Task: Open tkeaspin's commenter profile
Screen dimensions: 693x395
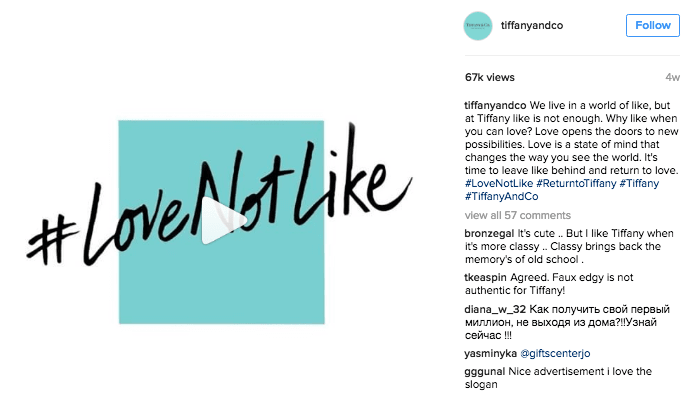Action: point(485,277)
